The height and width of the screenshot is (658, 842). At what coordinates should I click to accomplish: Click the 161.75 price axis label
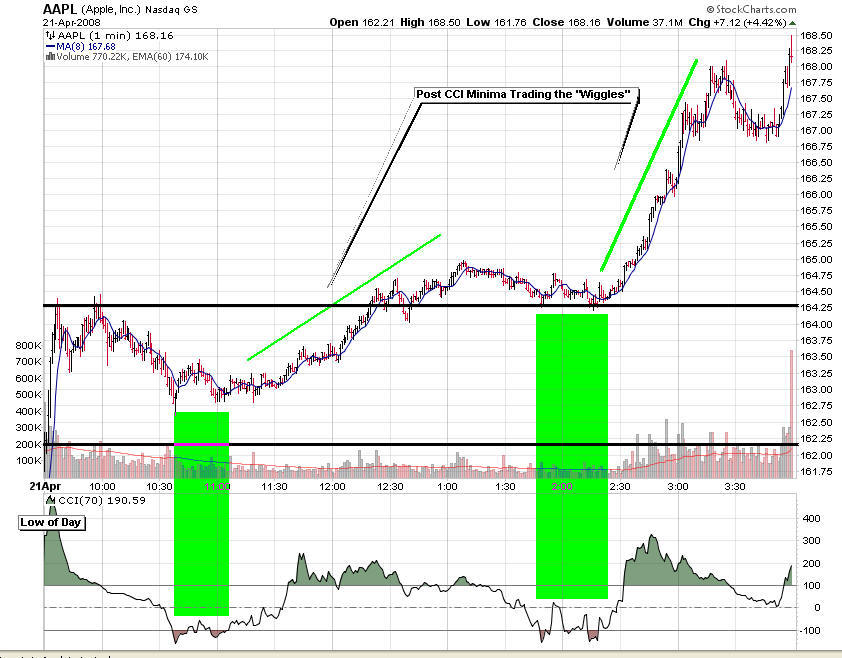click(816, 472)
